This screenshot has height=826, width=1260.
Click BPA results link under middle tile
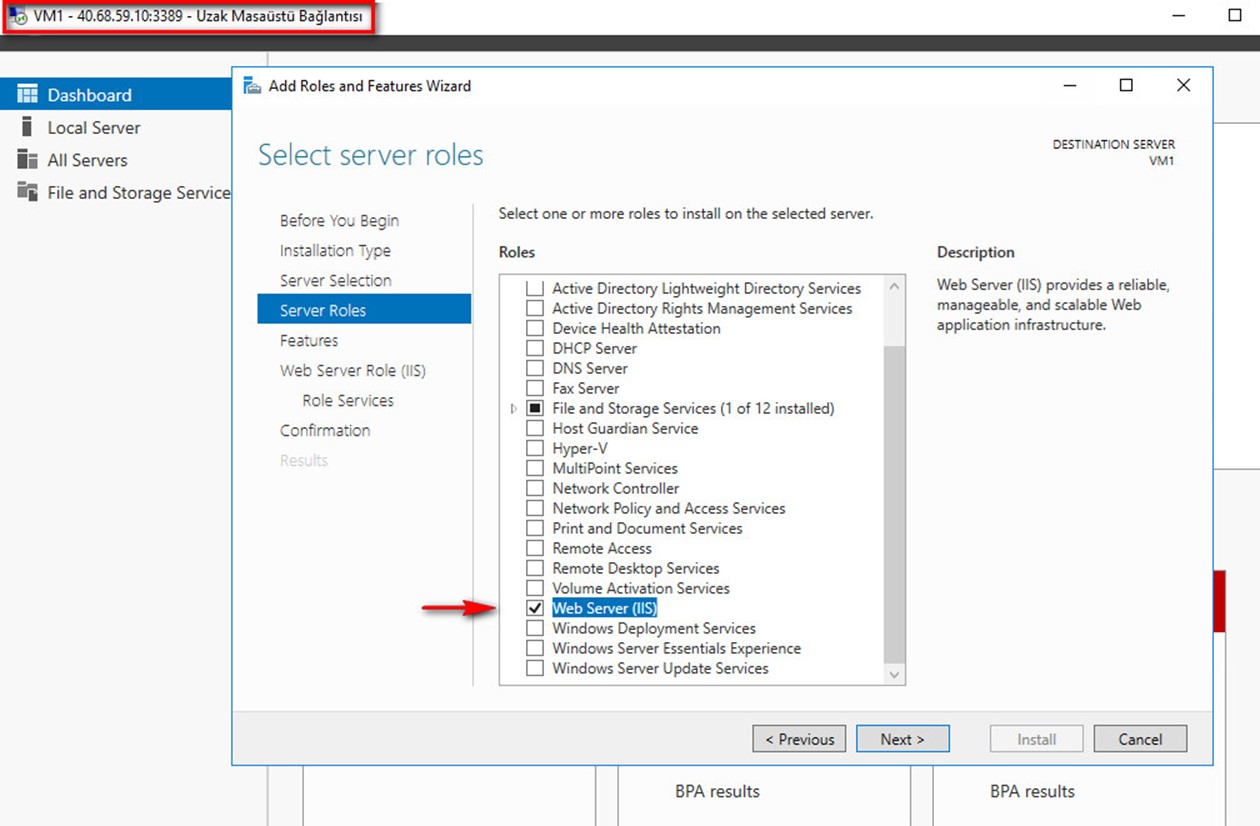point(717,791)
